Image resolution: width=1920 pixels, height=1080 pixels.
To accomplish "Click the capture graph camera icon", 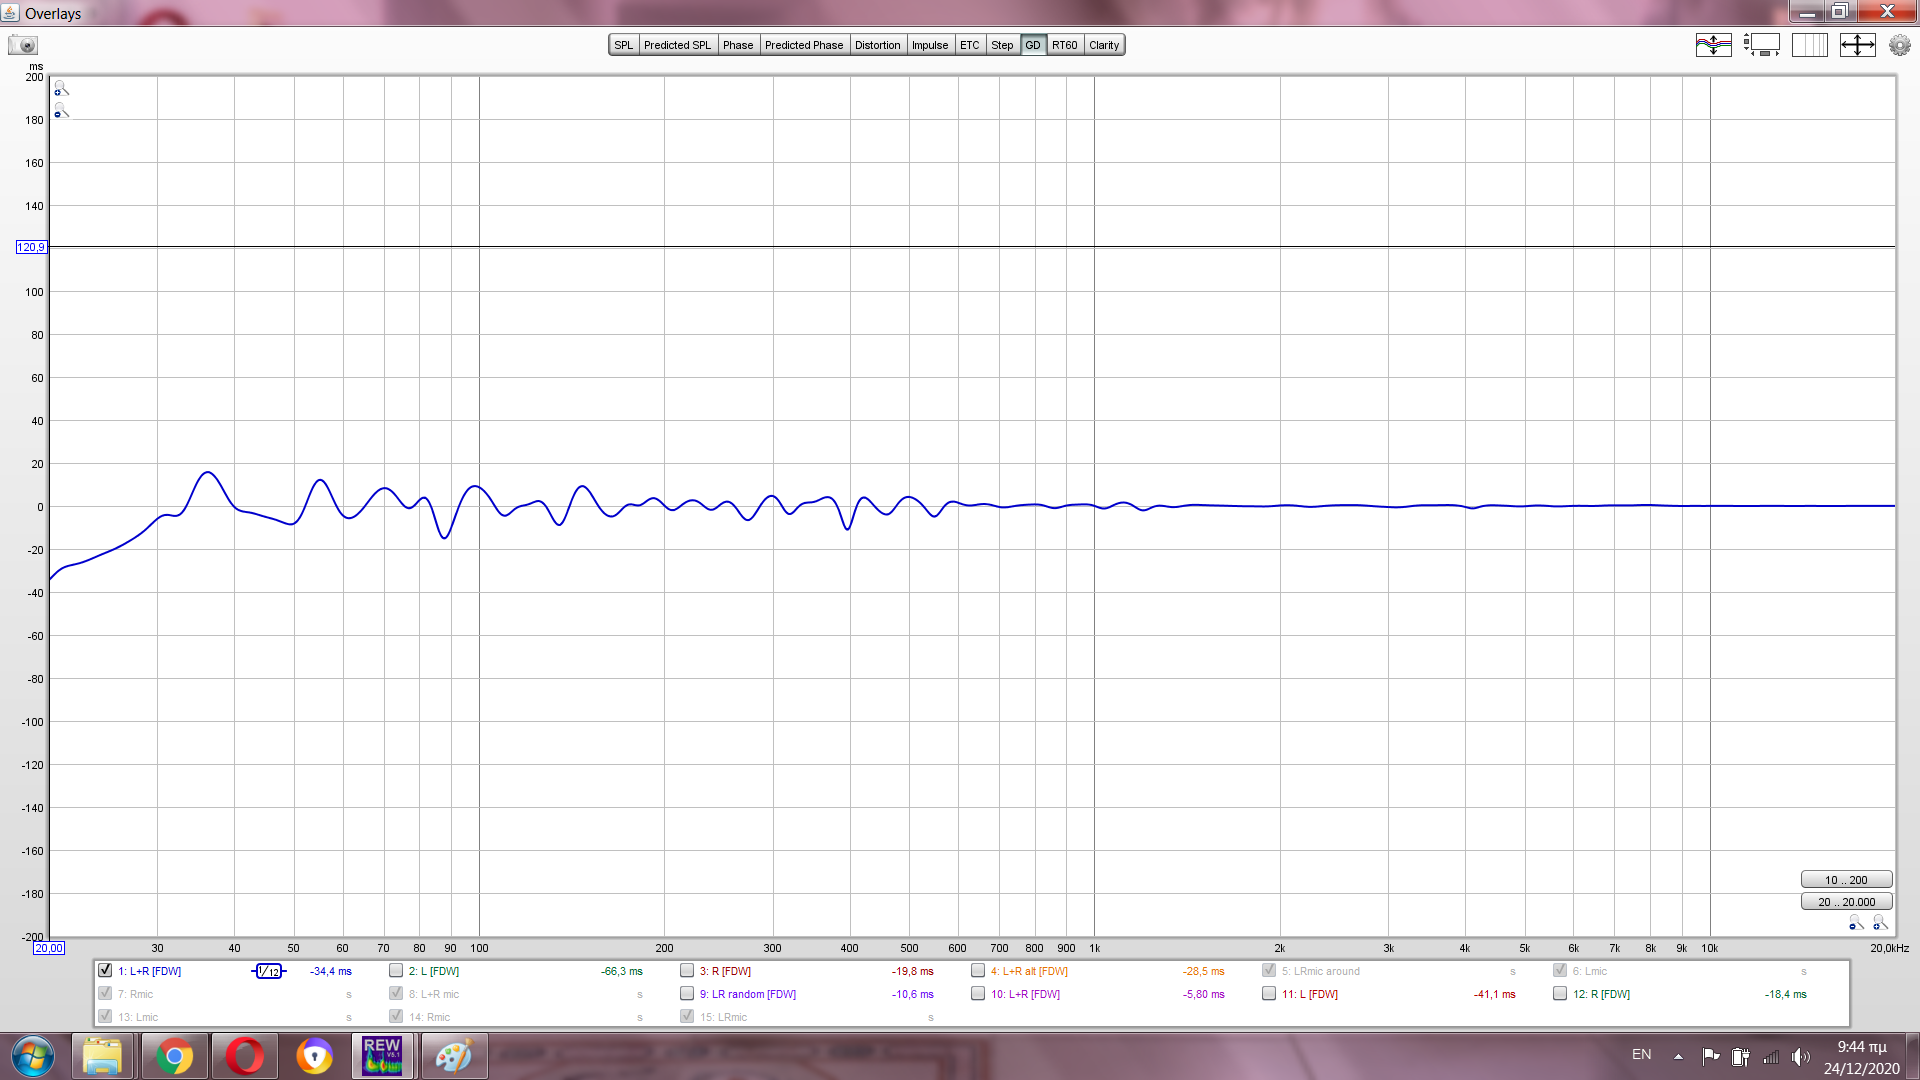I will 23,45.
